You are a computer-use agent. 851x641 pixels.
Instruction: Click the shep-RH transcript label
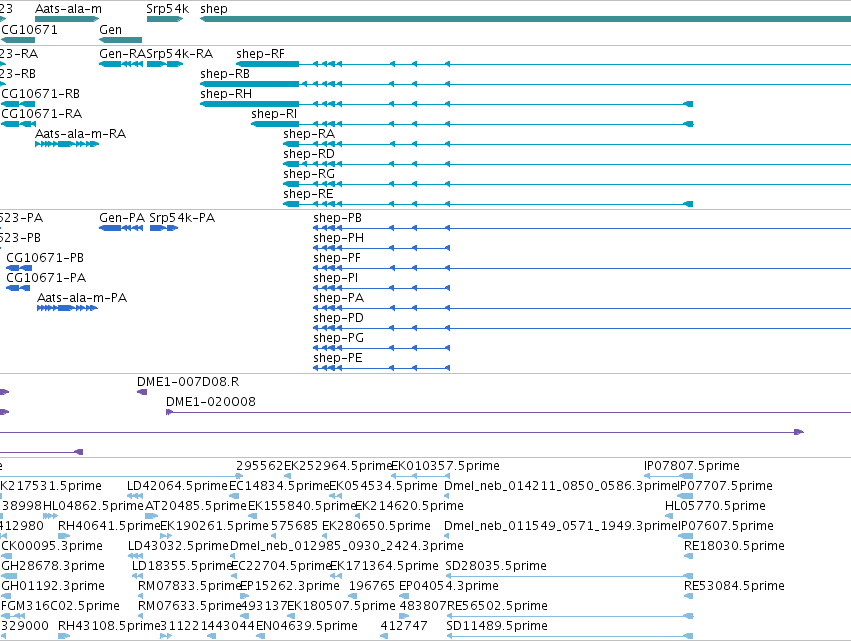[x=226, y=94]
